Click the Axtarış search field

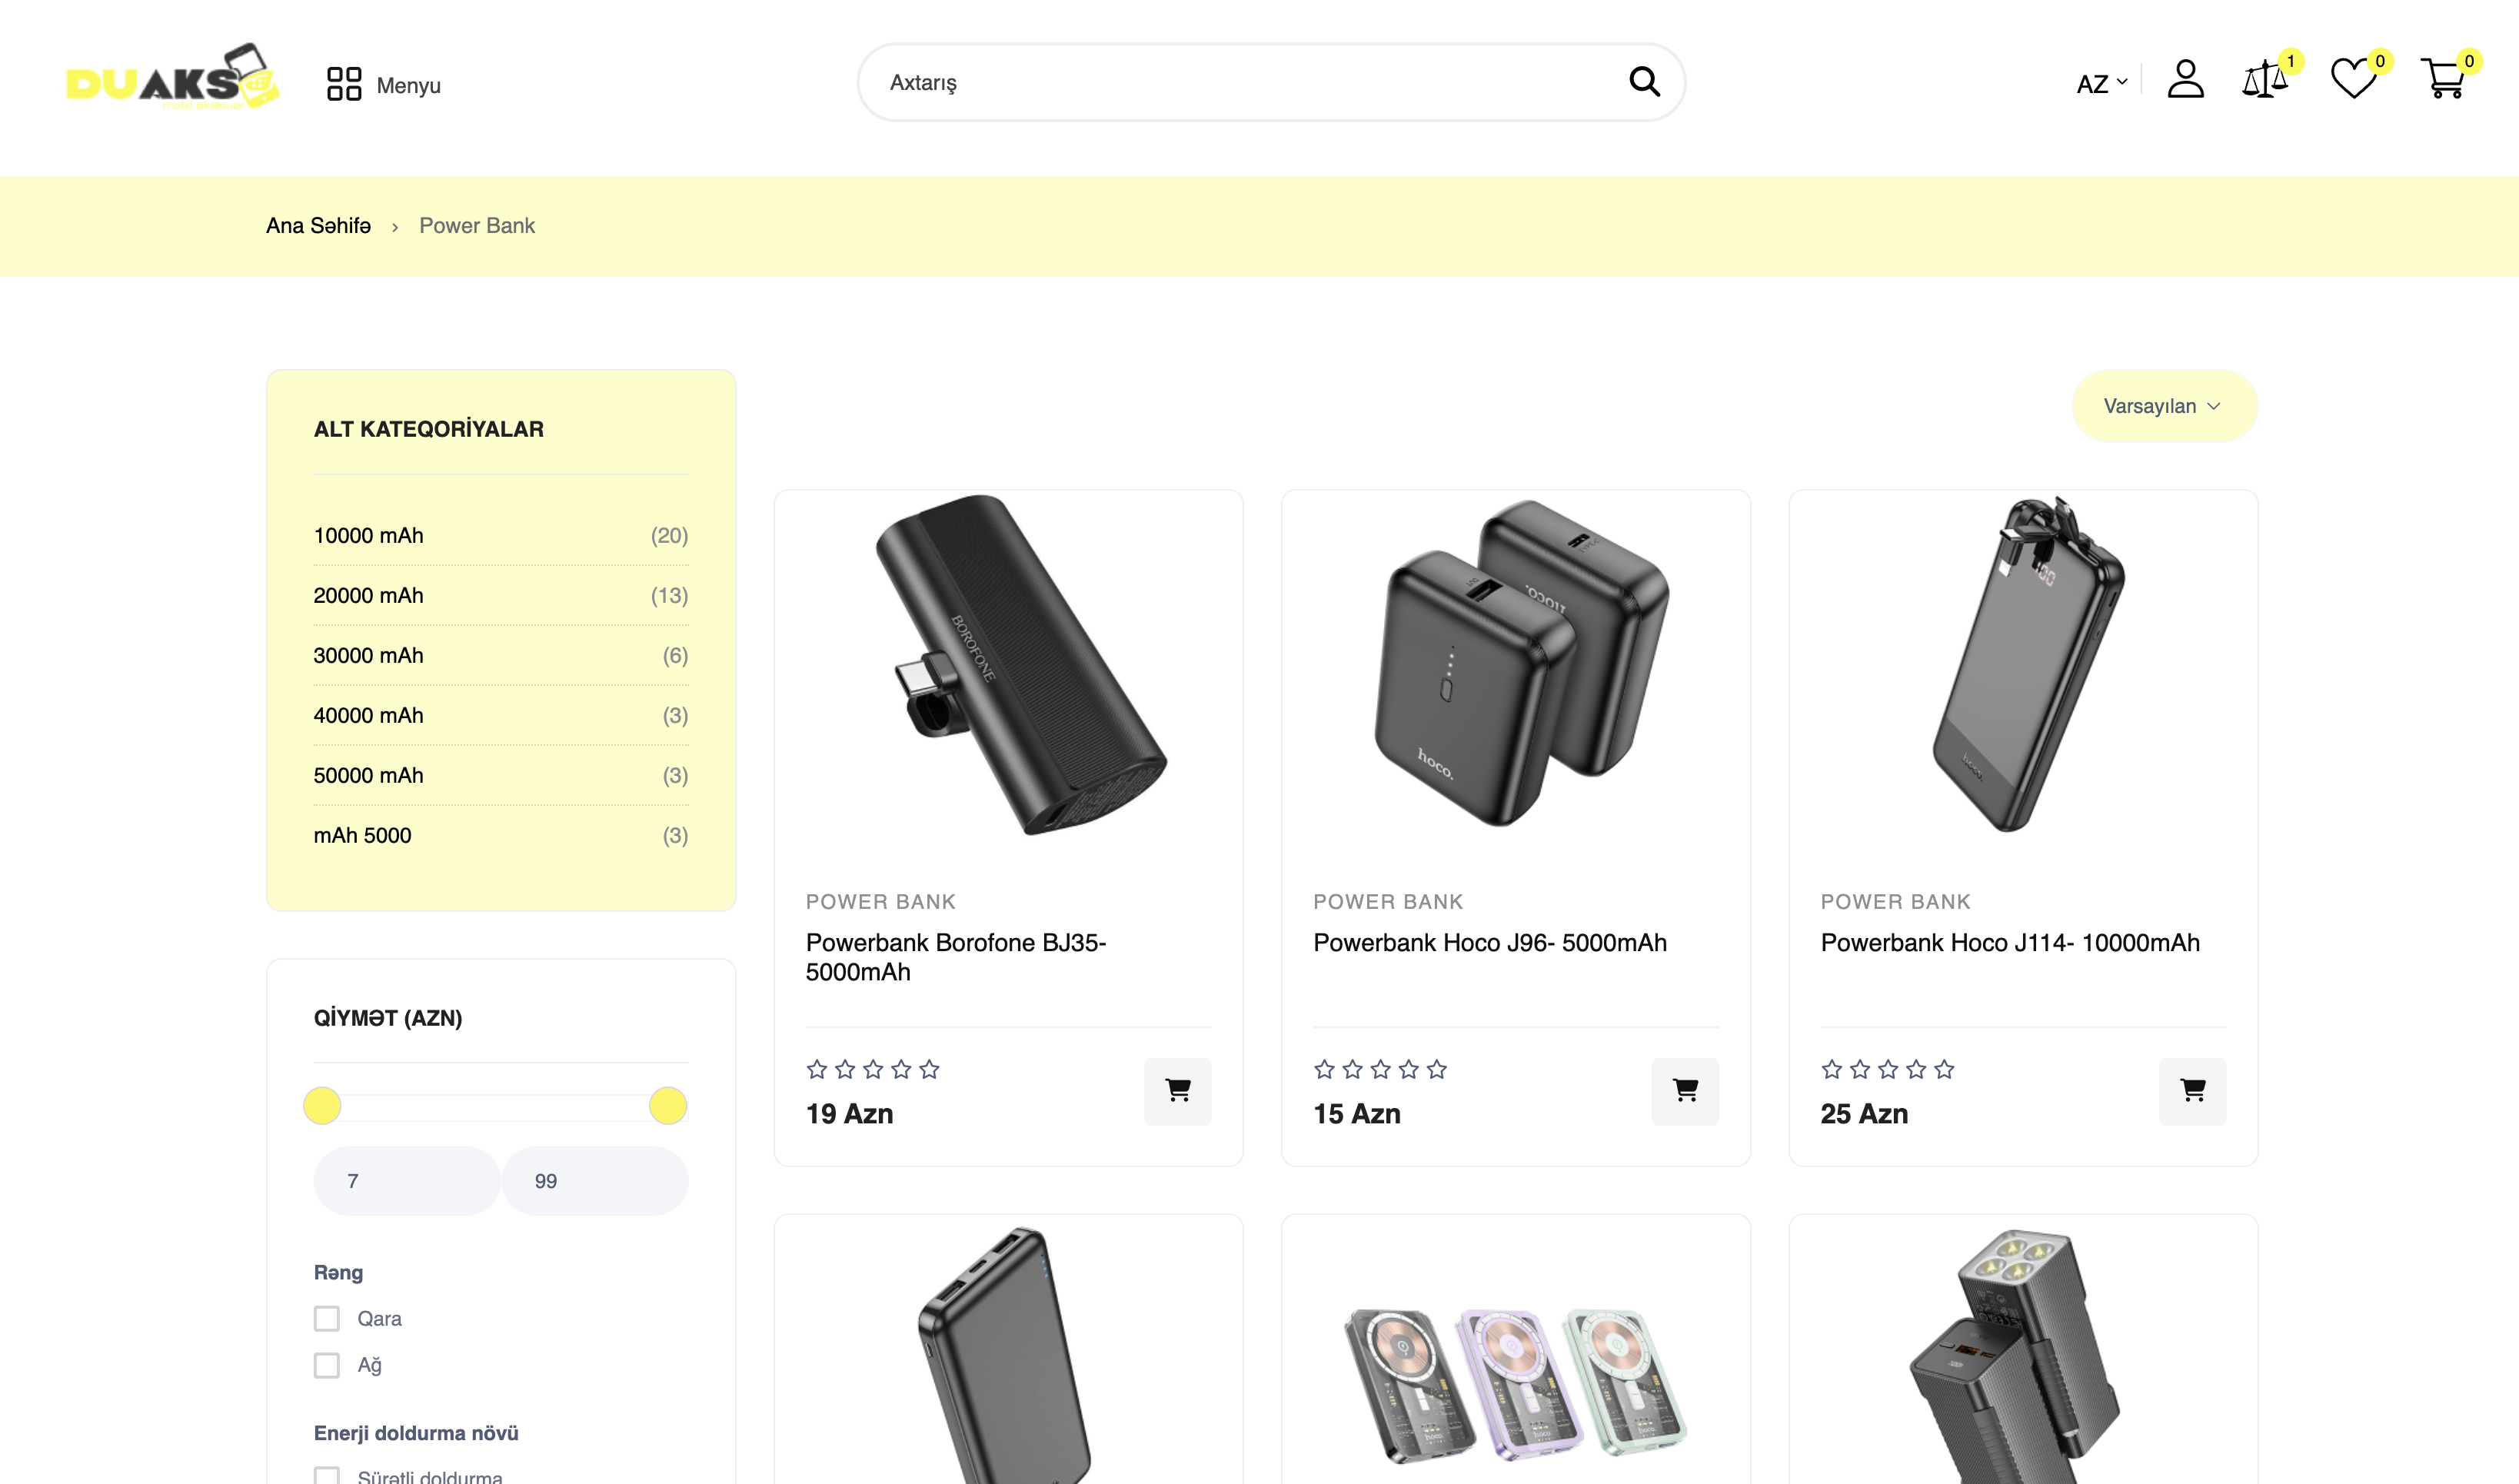tap(1240, 83)
